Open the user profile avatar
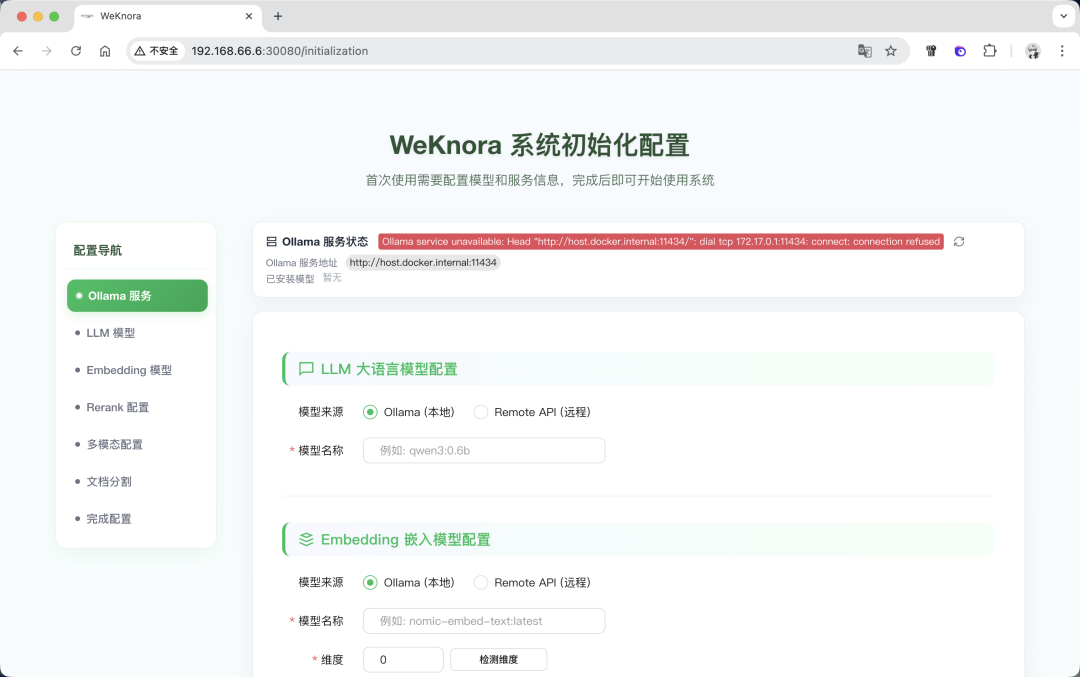Image resolution: width=1080 pixels, height=677 pixels. click(1032, 51)
